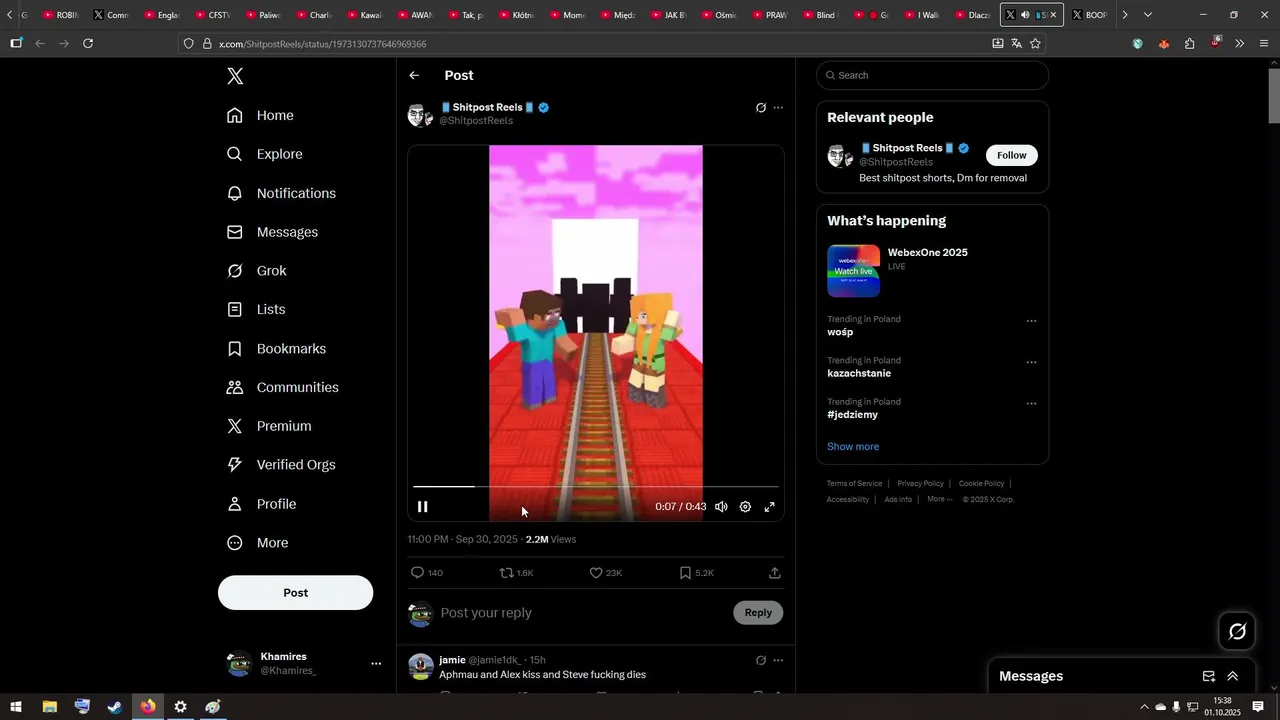Click the browser translate icon

(x=1016, y=44)
